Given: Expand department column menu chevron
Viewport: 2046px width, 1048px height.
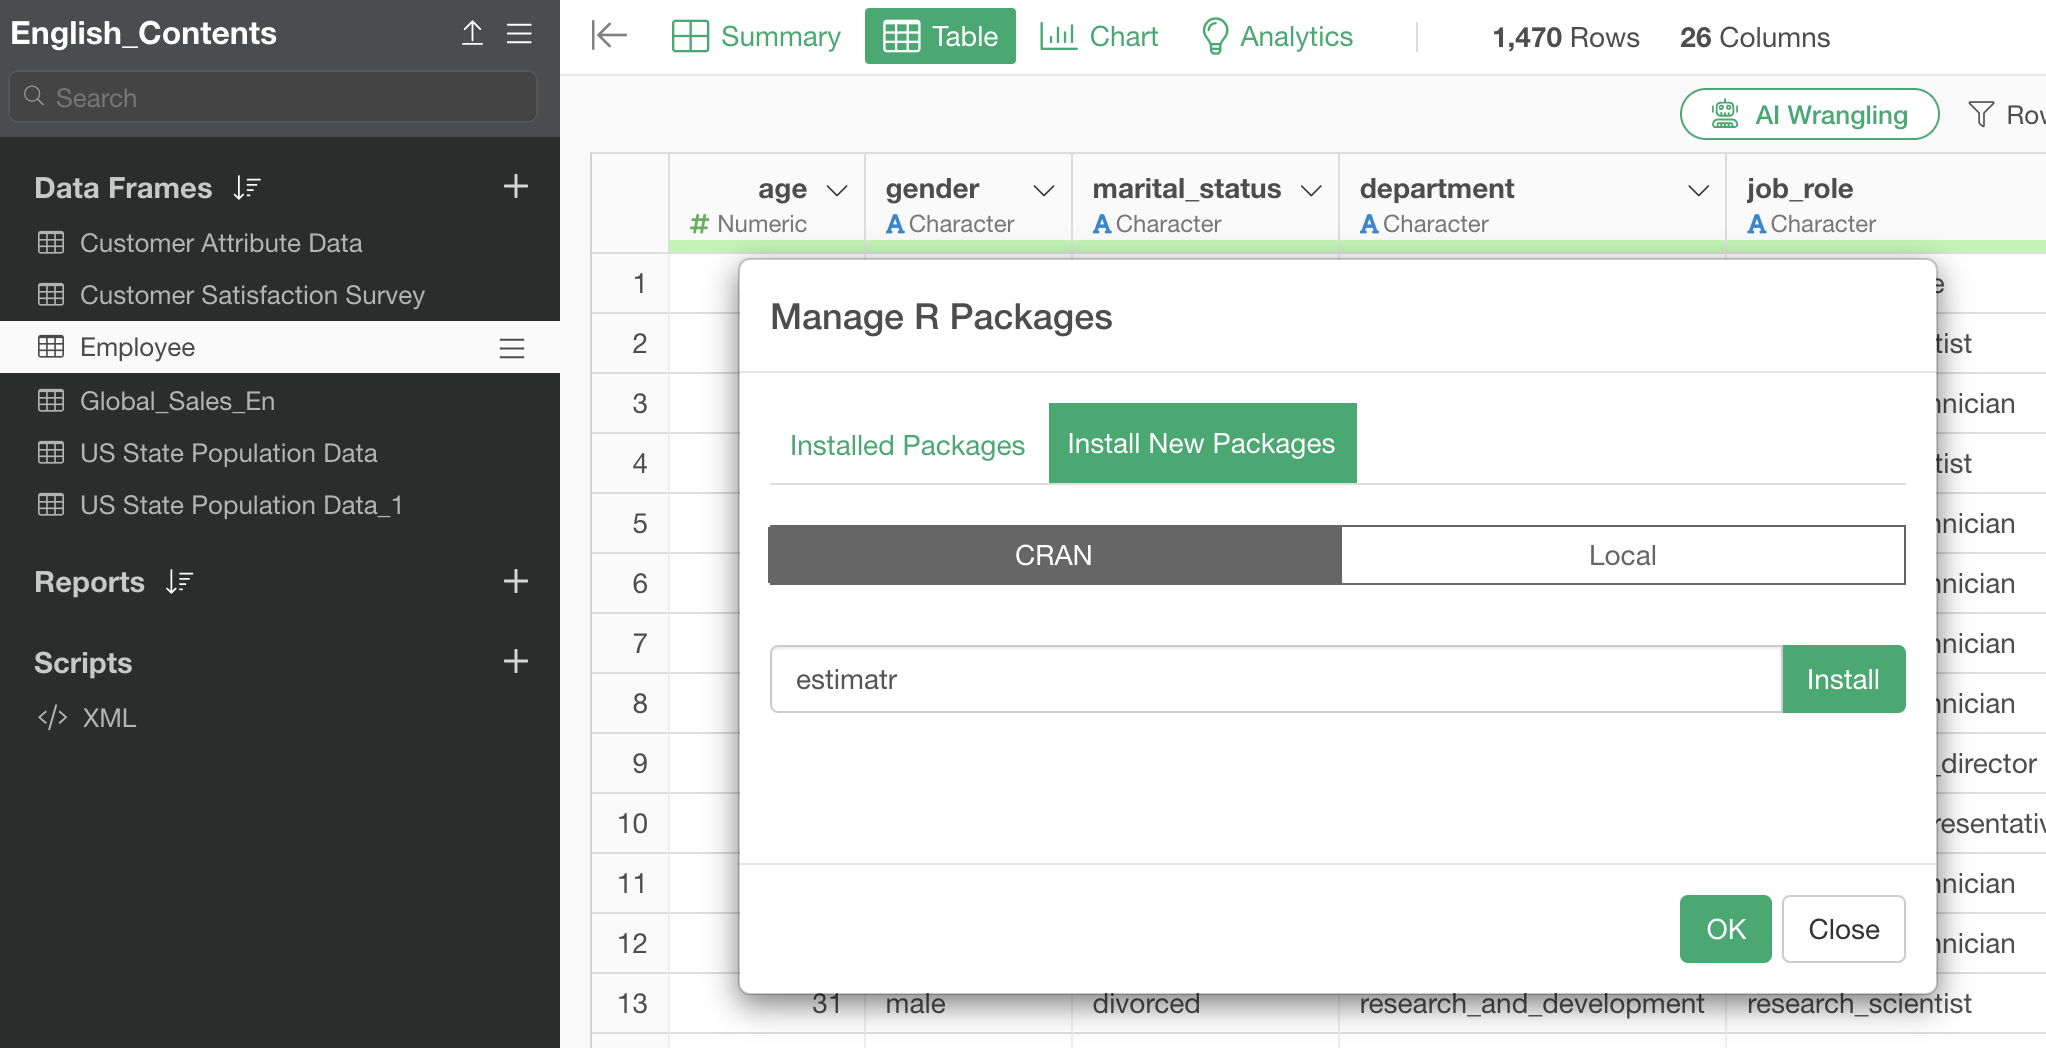Looking at the screenshot, I should 1698,190.
